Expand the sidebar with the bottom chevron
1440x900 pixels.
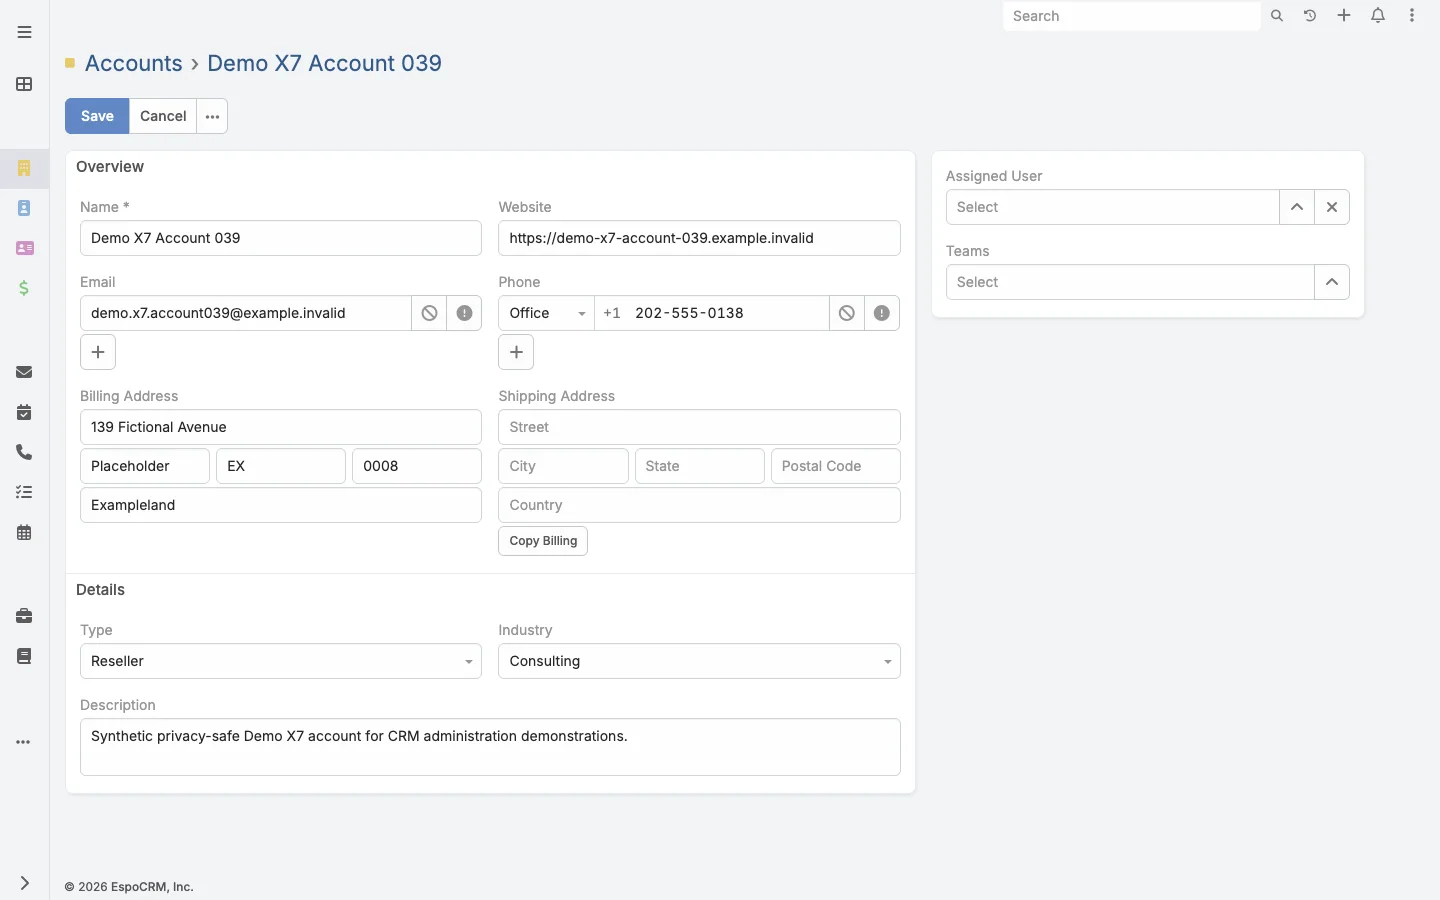click(24, 883)
